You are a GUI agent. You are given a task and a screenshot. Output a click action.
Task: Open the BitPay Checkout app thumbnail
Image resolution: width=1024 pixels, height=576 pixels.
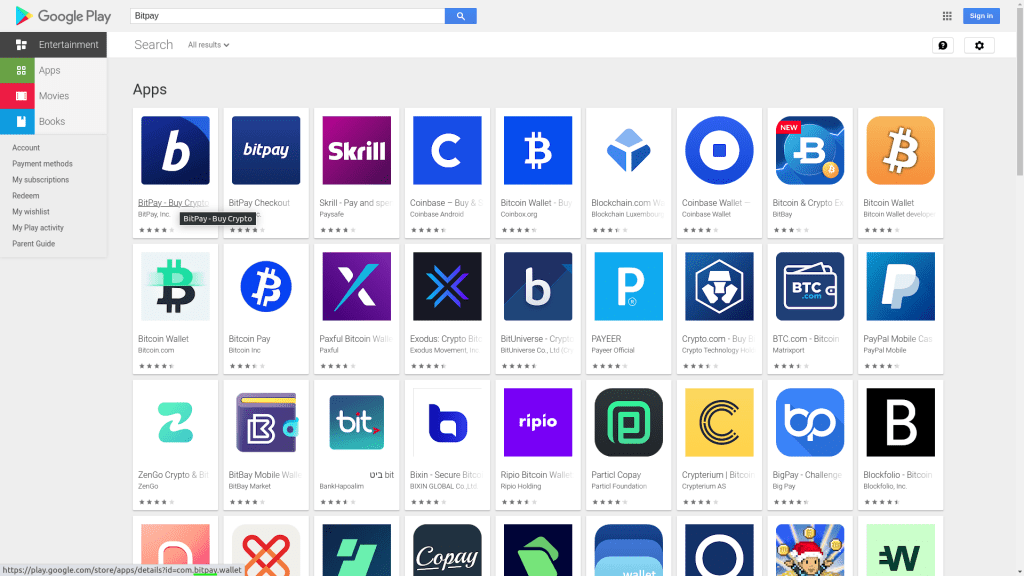[266, 151]
